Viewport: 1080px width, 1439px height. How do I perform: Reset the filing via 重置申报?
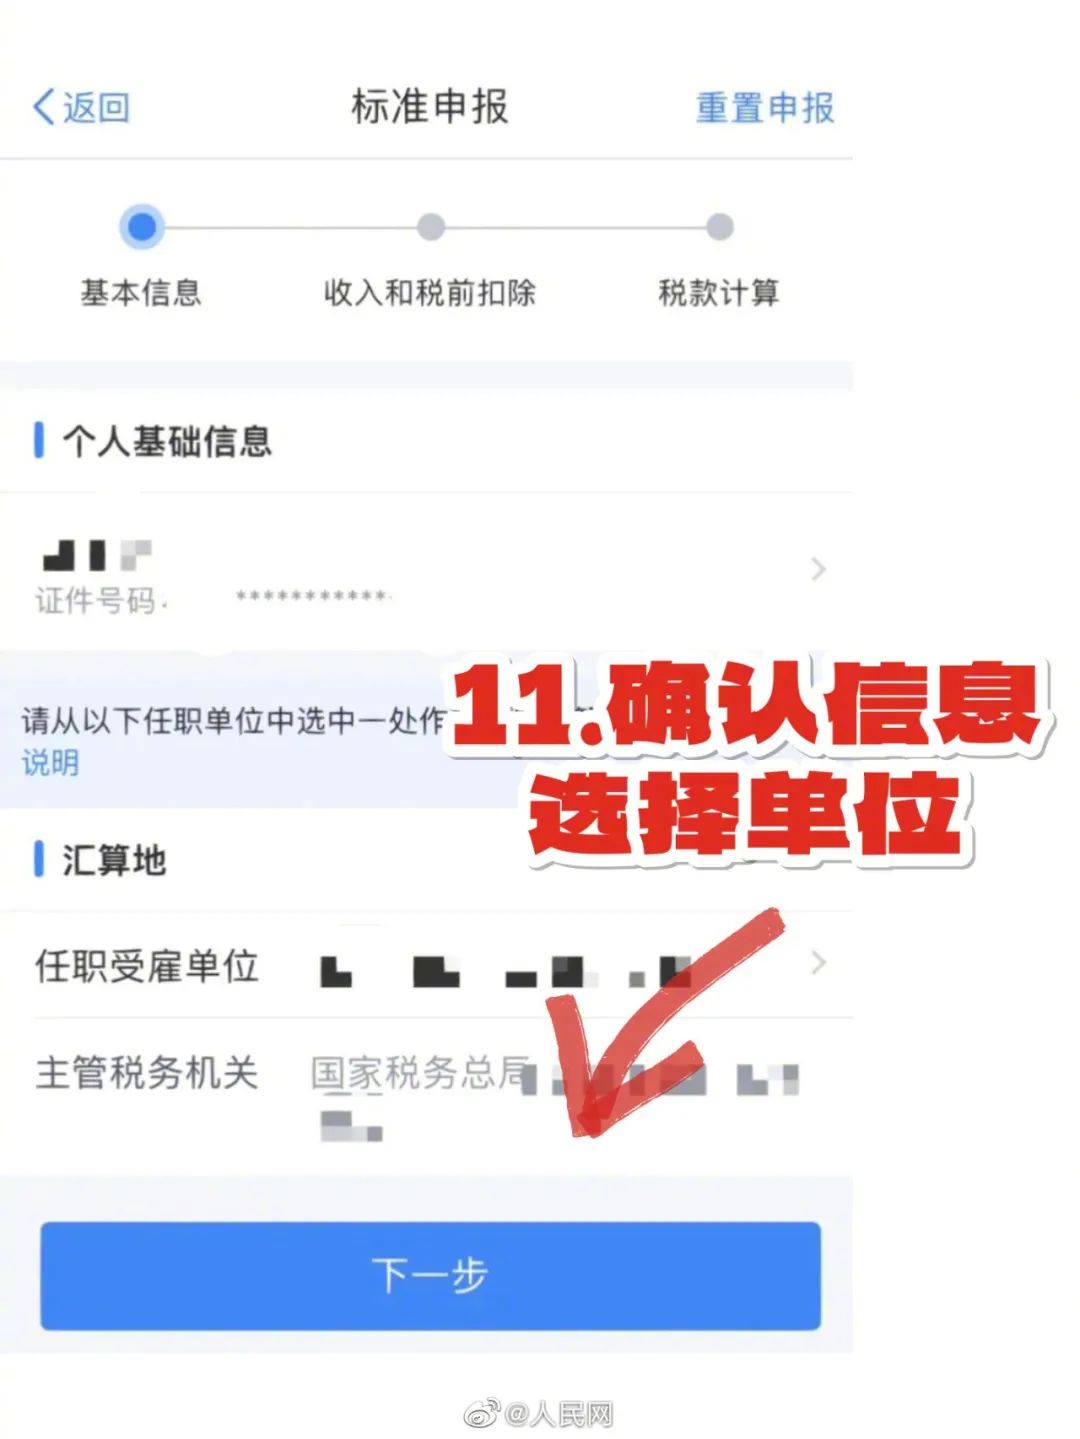[x=765, y=107]
